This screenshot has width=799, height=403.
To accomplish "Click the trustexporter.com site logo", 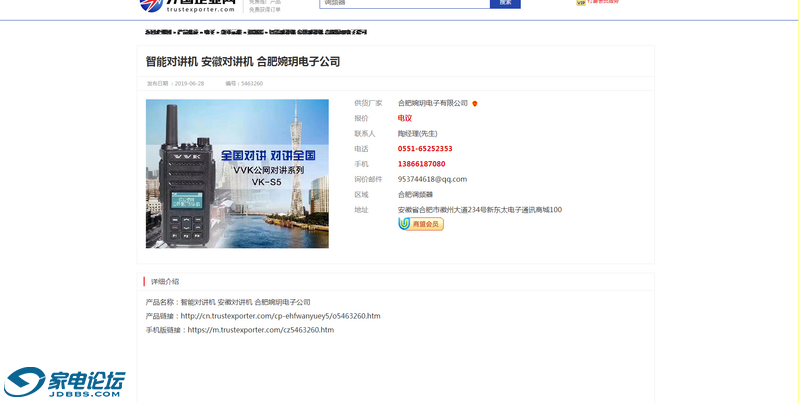I will pos(188,6).
